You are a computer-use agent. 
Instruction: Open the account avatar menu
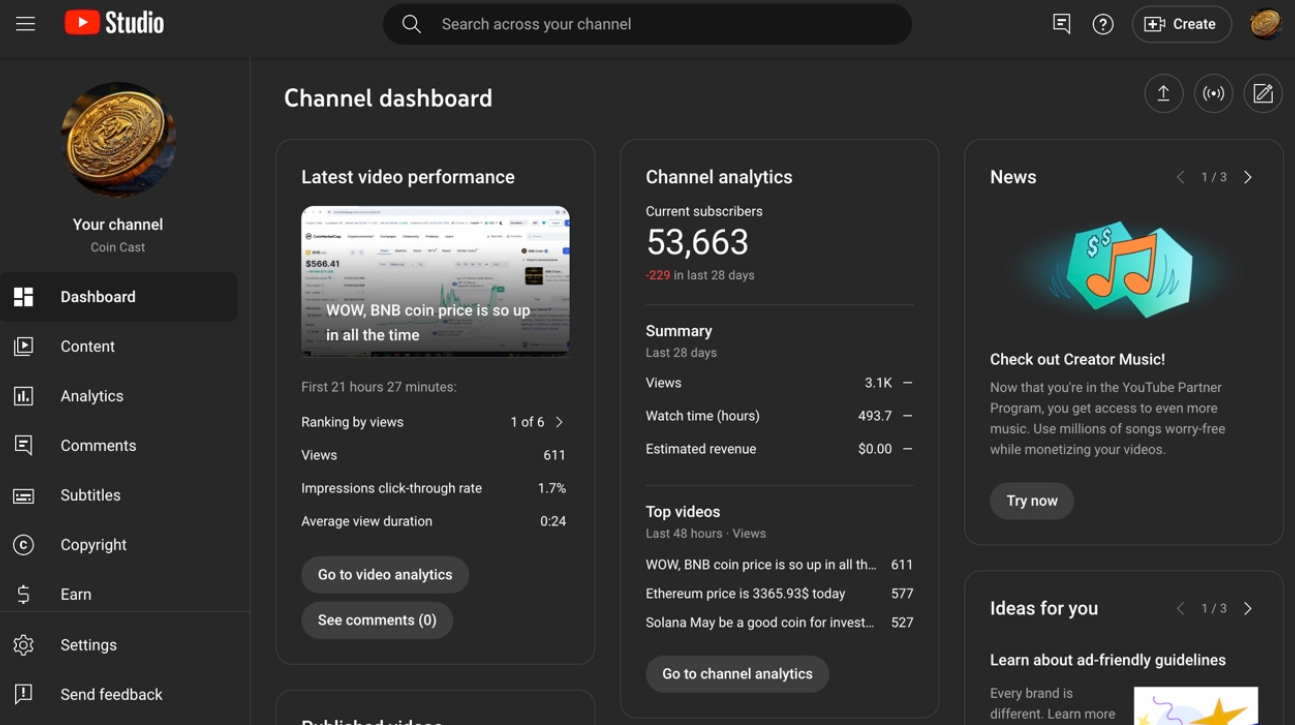(x=1265, y=24)
